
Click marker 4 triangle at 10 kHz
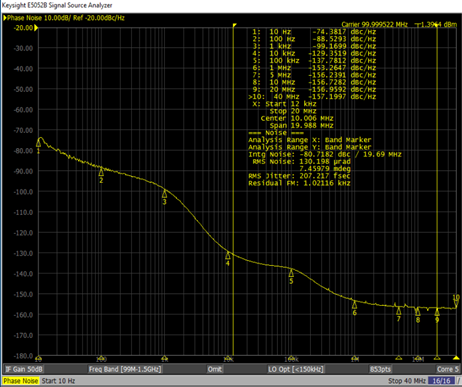[228, 256]
